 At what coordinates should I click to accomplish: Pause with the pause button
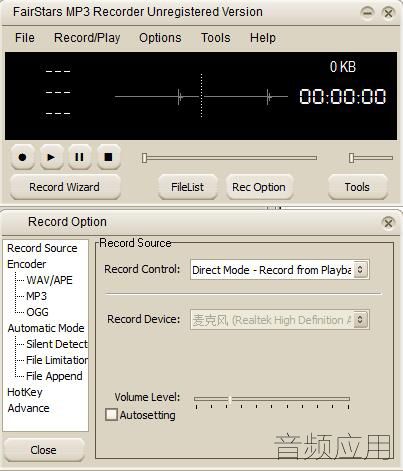[79, 157]
